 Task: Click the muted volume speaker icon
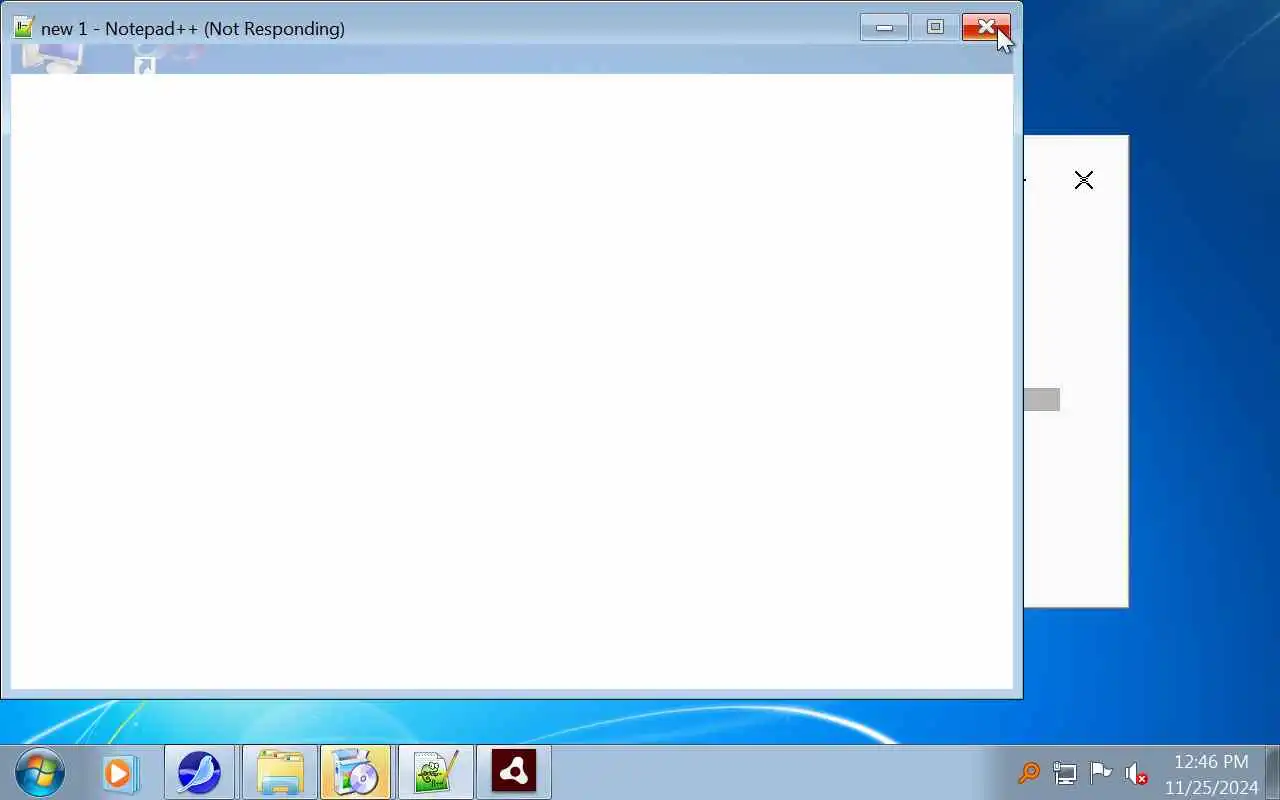click(1136, 773)
